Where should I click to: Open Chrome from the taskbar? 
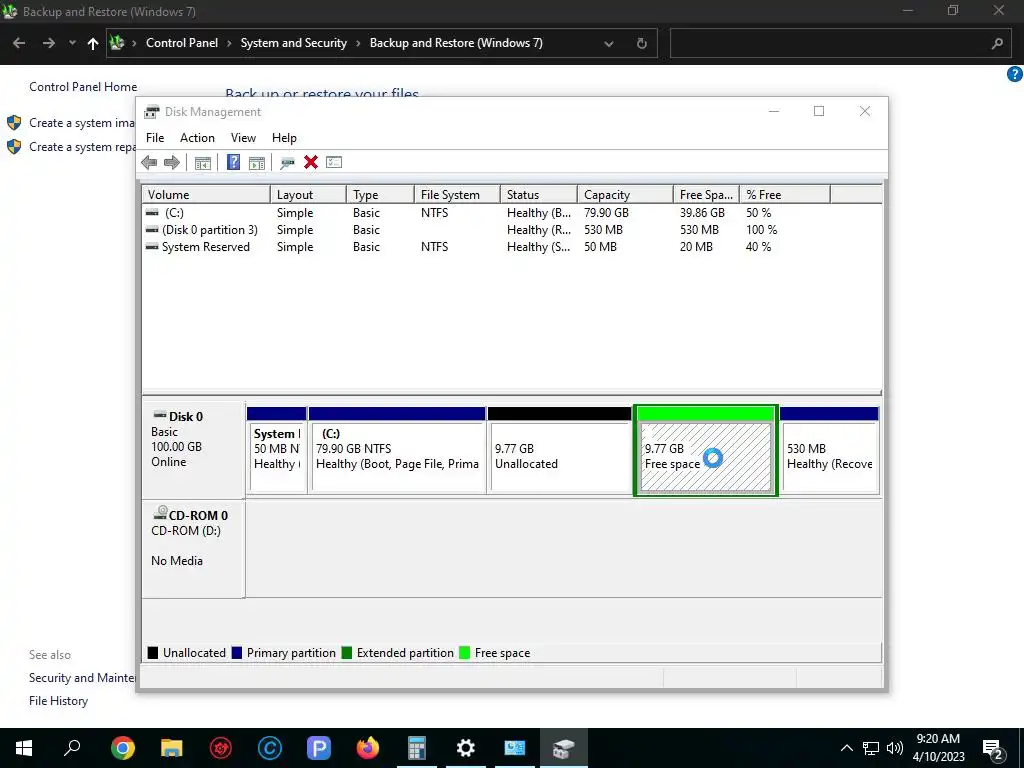coord(123,748)
